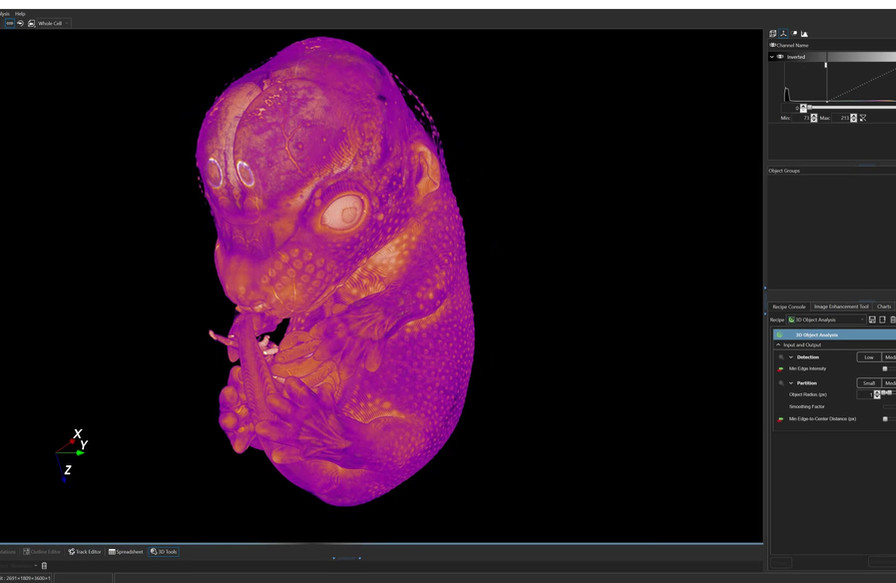
Task: Click the save recipe icon
Action: coord(873,319)
